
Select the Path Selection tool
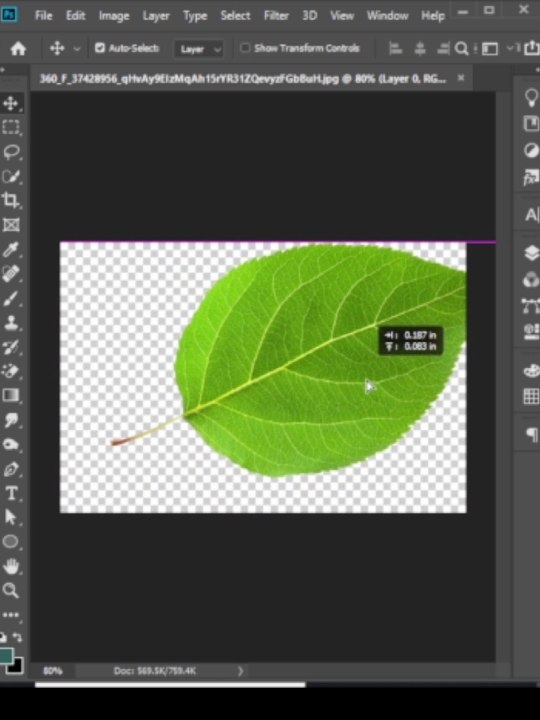click(x=11, y=518)
